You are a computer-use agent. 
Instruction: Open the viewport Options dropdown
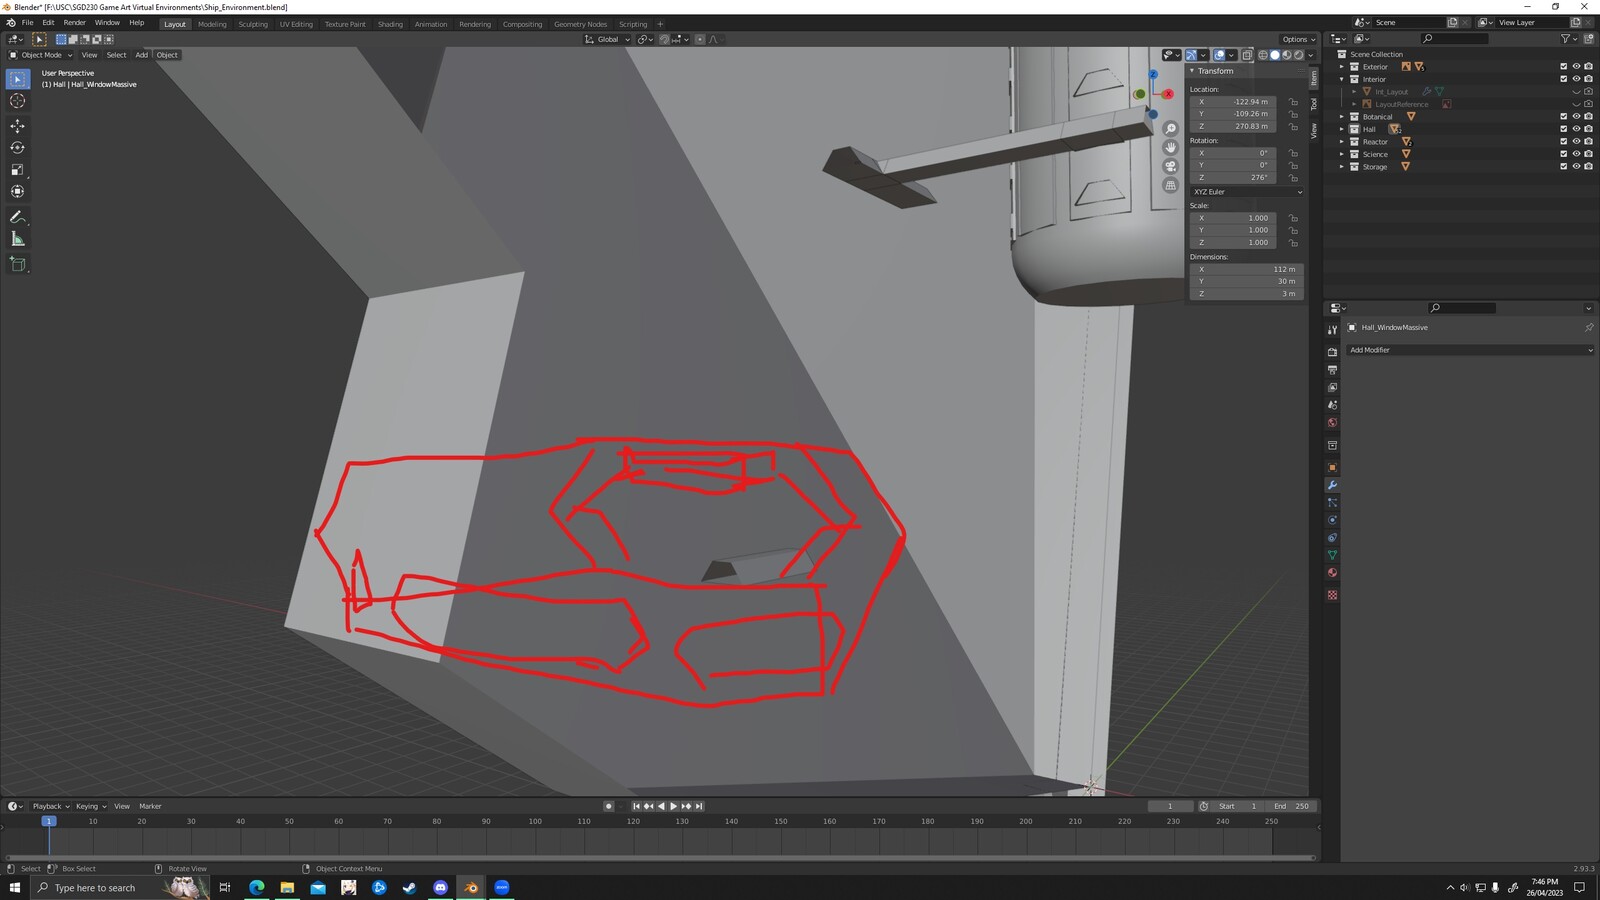pos(1299,39)
